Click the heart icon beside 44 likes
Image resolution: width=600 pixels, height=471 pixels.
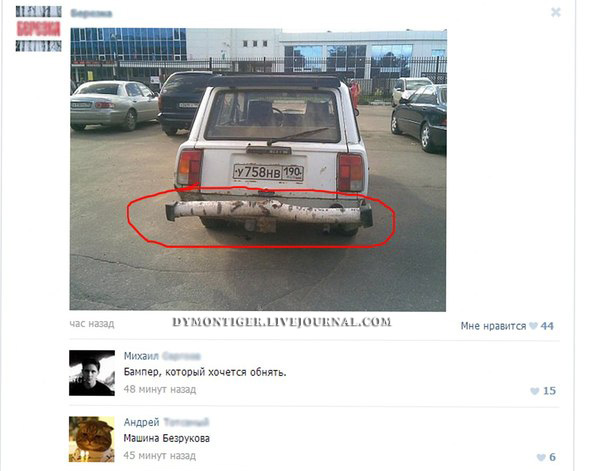coord(533,326)
